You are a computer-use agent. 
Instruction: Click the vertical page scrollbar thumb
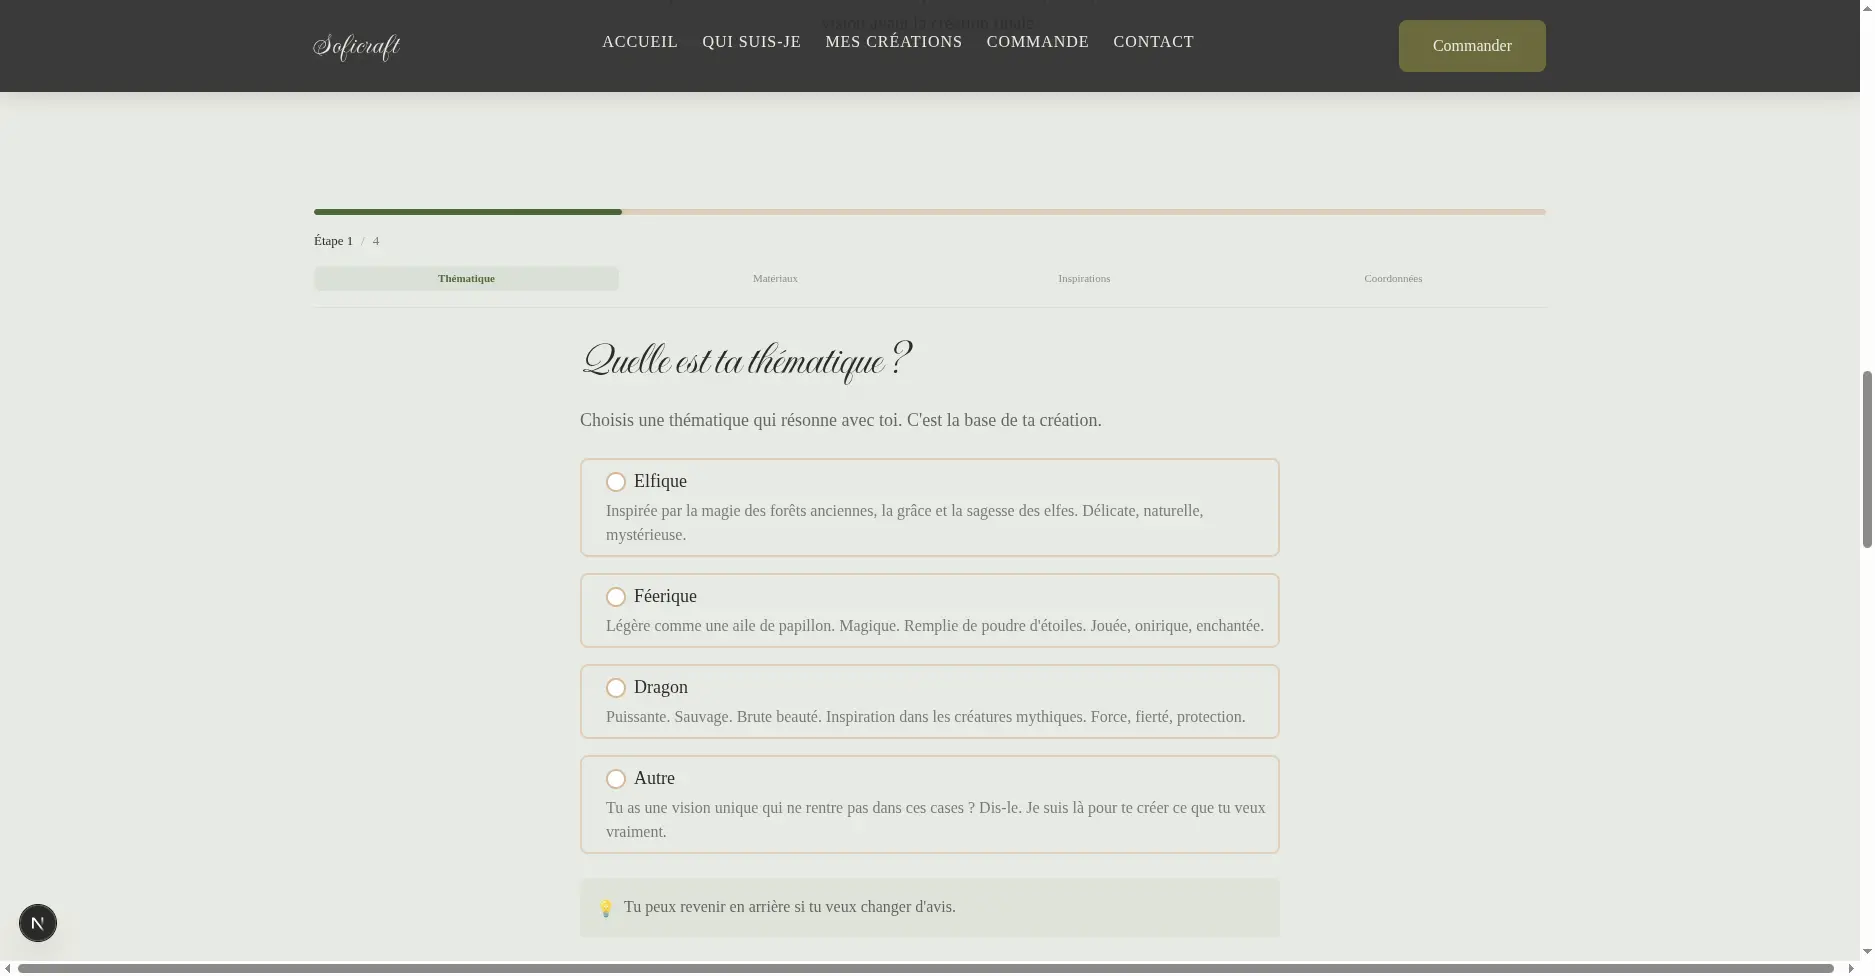coord(1866,458)
